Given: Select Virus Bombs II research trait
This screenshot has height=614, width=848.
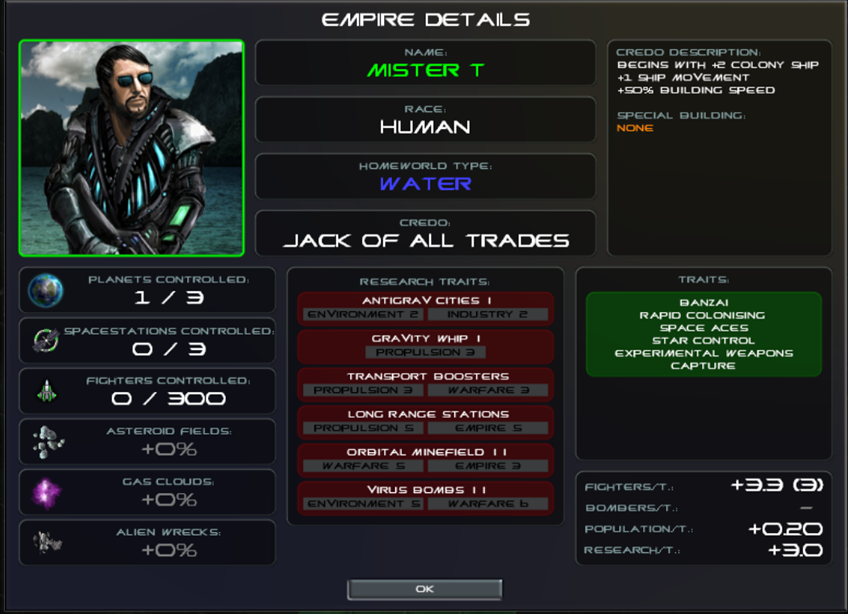Looking at the screenshot, I should click(426, 498).
